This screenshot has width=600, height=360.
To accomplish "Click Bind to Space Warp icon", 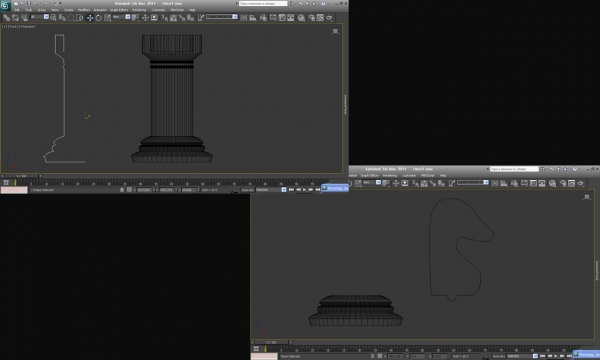I will point(24,18).
